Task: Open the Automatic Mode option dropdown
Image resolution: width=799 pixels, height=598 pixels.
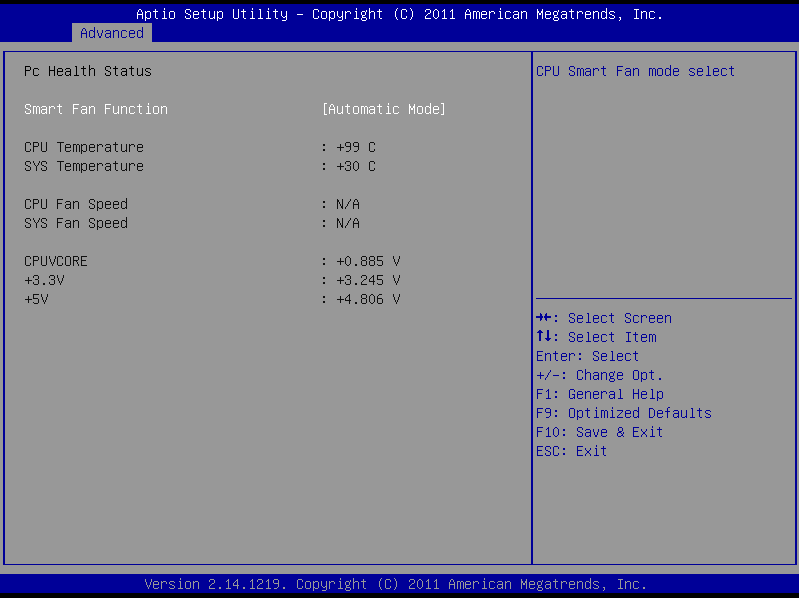Action: [x=383, y=109]
